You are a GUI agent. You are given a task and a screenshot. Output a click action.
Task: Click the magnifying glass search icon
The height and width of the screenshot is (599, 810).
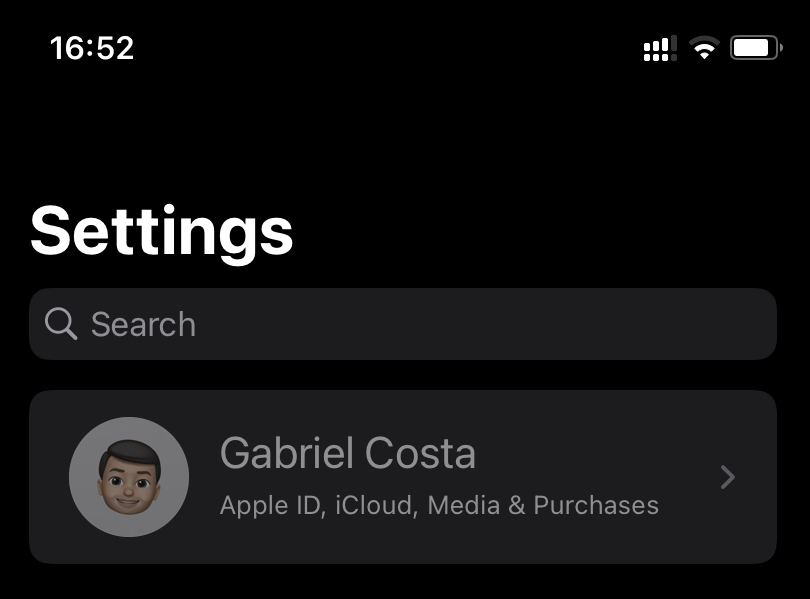(x=61, y=324)
